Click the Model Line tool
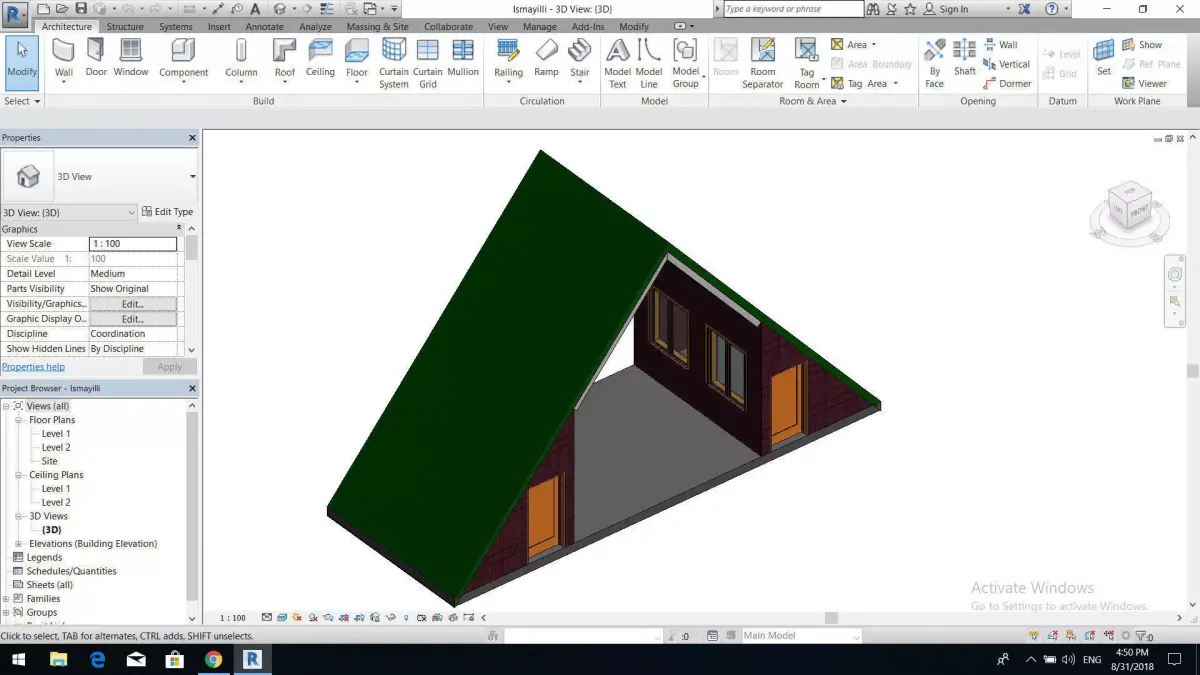 pyautogui.click(x=649, y=63)
